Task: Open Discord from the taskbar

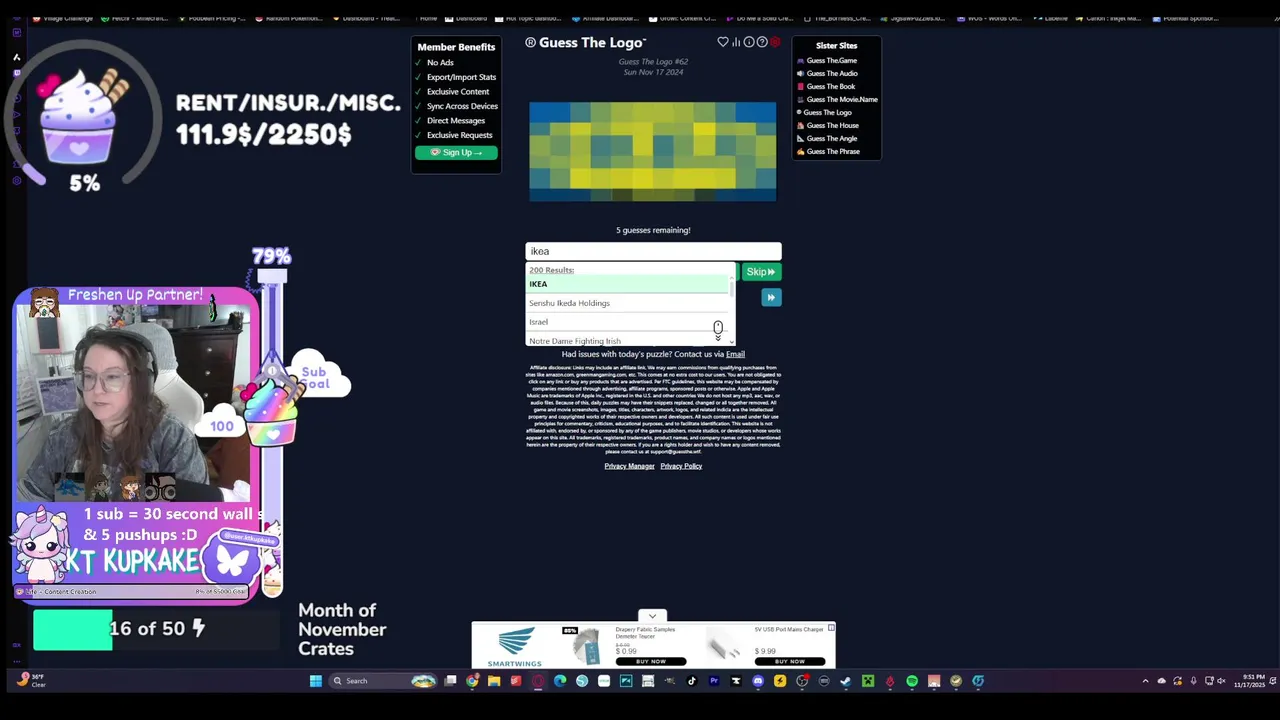Action: tap(758, 681)
